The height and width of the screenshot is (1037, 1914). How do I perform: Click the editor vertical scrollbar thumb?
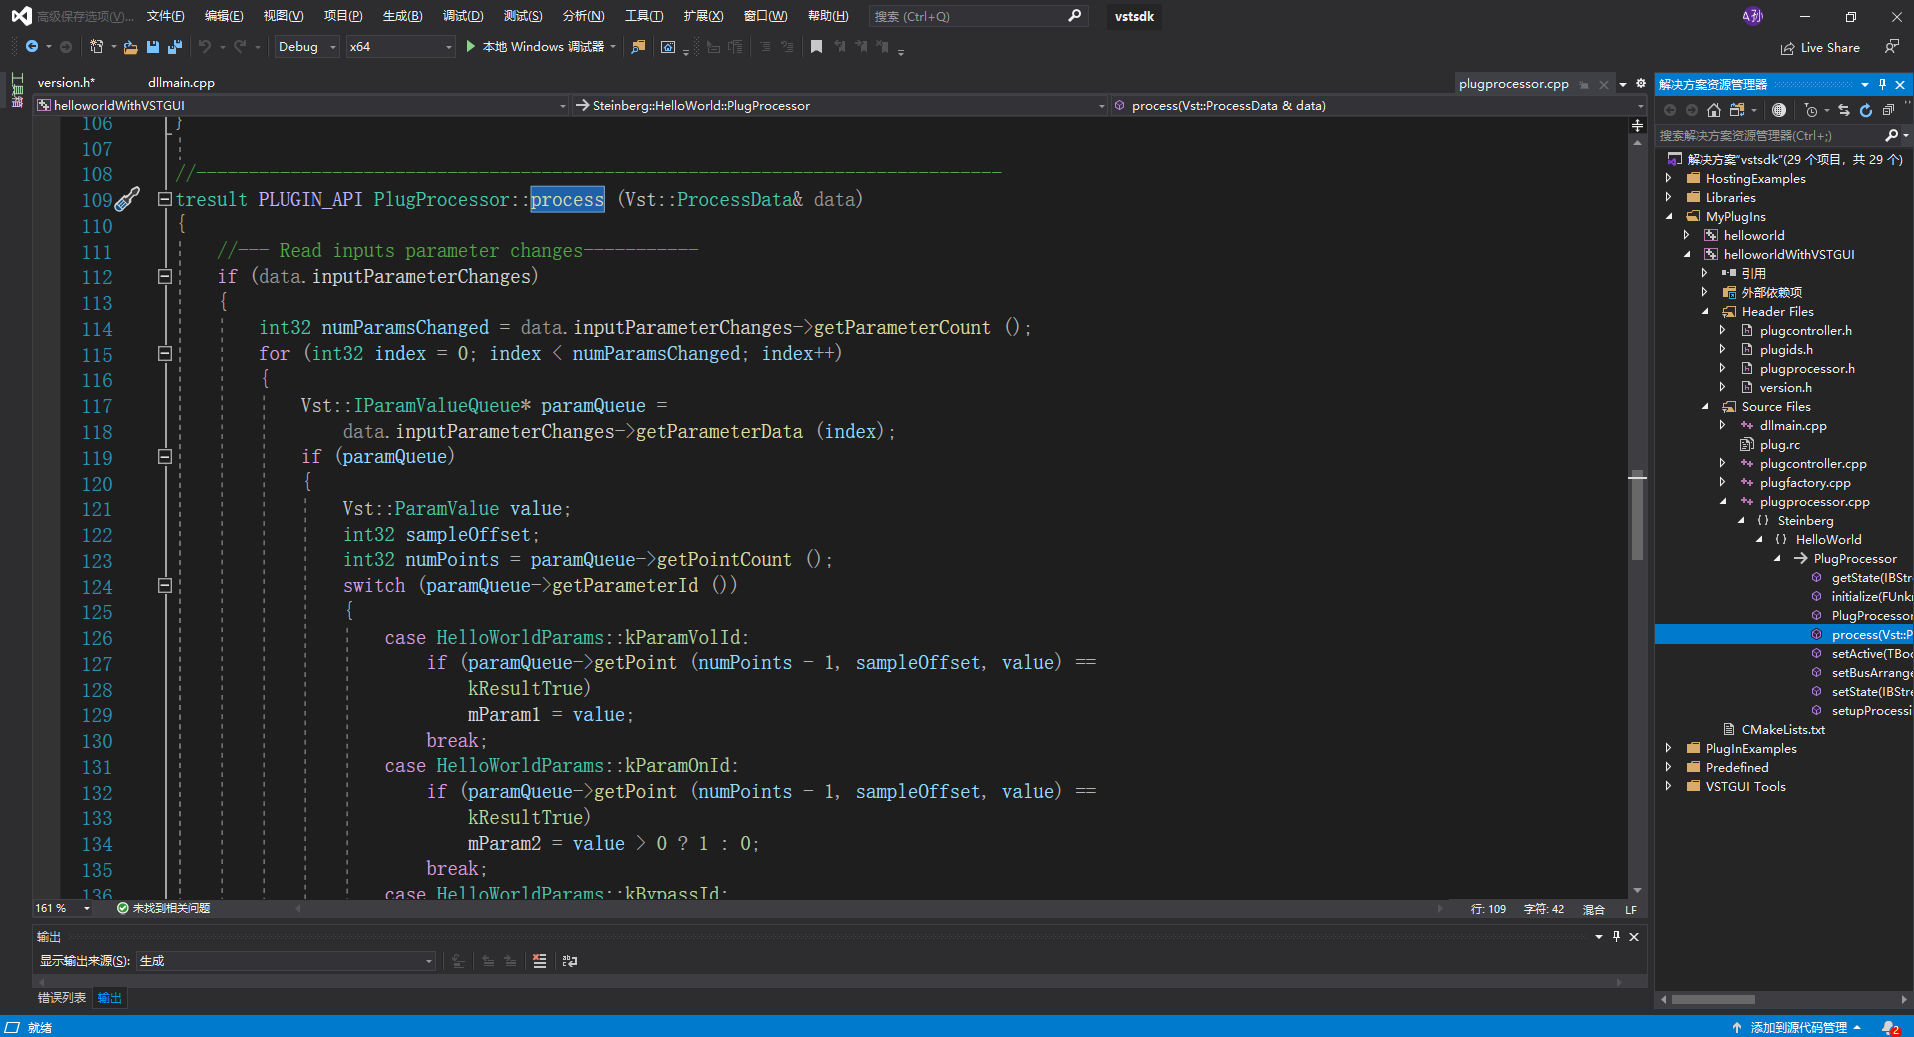(1637, 515)
